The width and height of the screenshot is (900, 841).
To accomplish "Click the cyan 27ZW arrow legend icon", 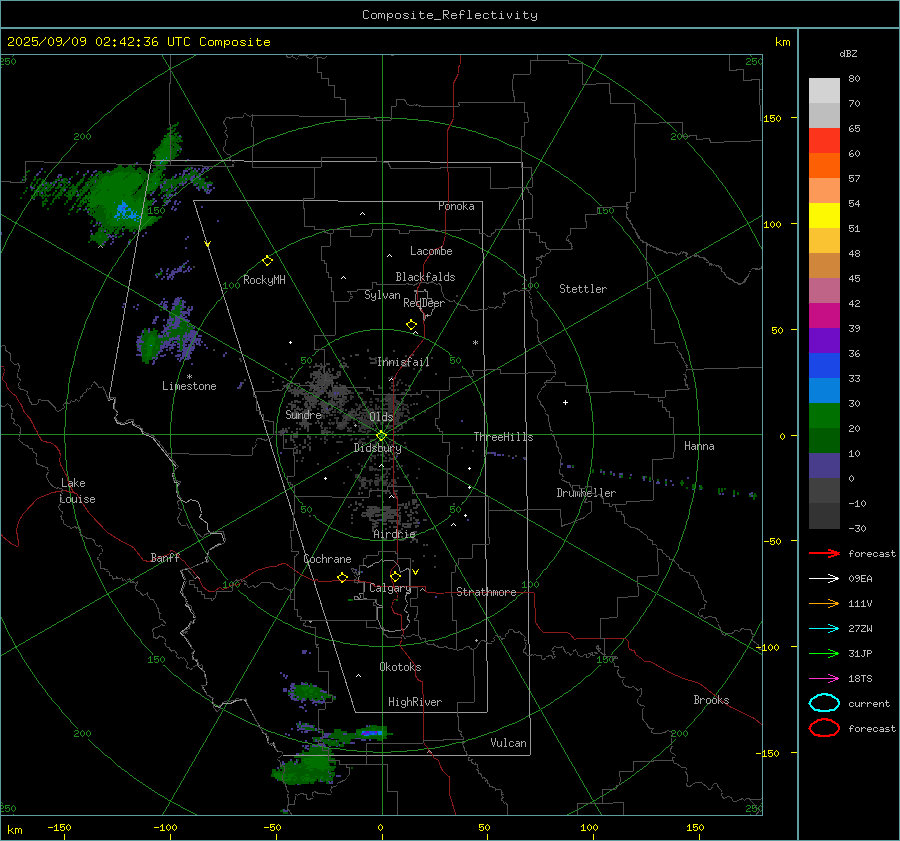I will pos(824,629).
